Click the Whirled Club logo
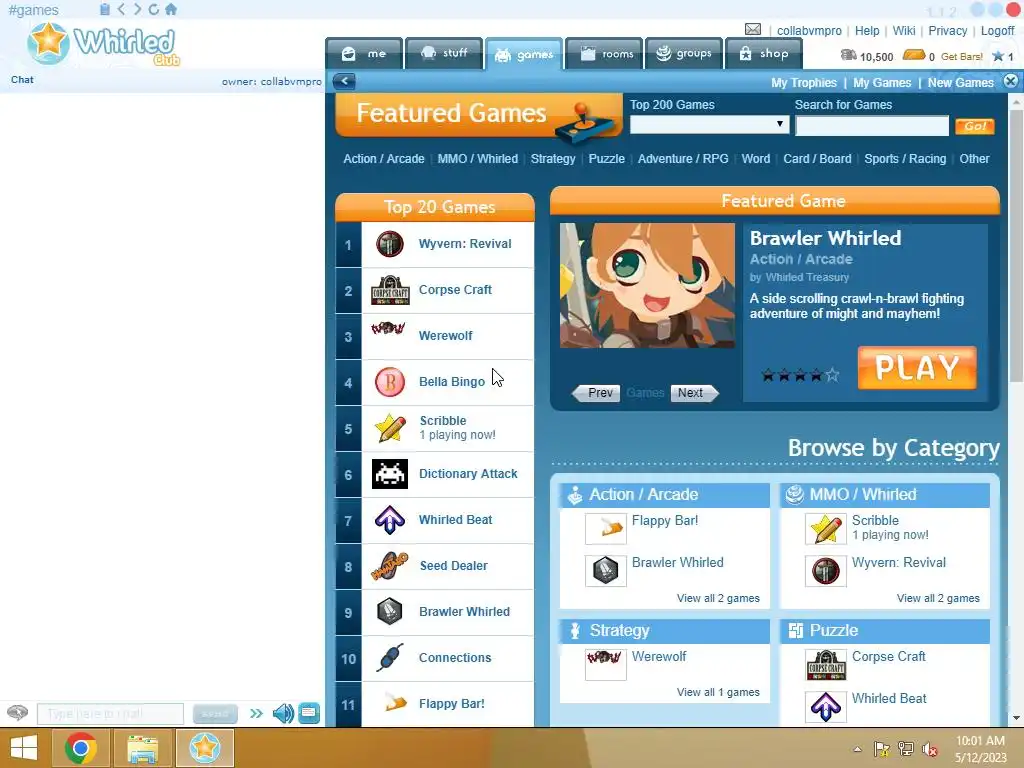 [103, 44]
